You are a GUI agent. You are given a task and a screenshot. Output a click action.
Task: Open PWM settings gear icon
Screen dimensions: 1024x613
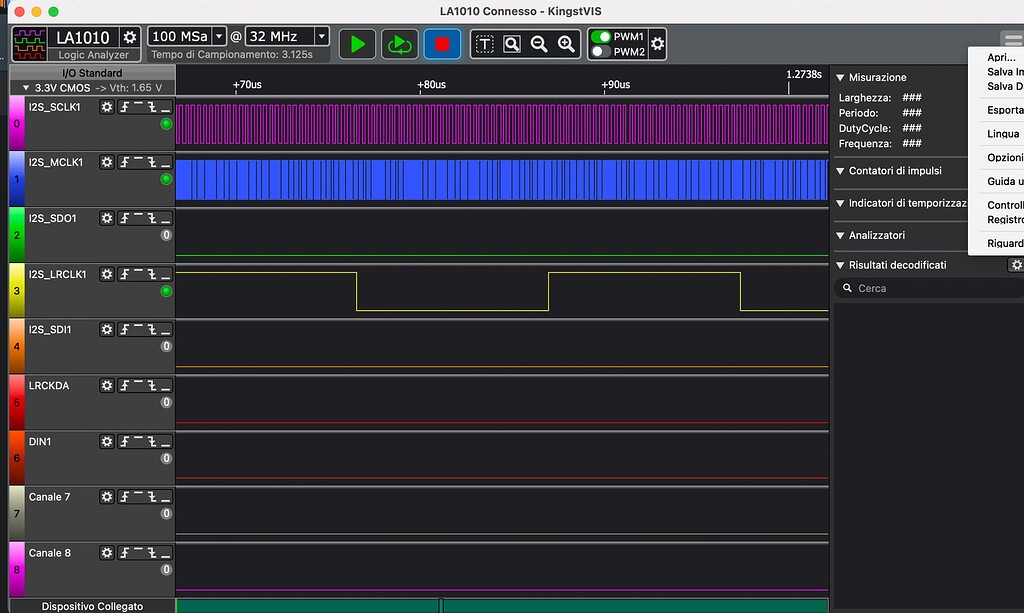[657, 44]
